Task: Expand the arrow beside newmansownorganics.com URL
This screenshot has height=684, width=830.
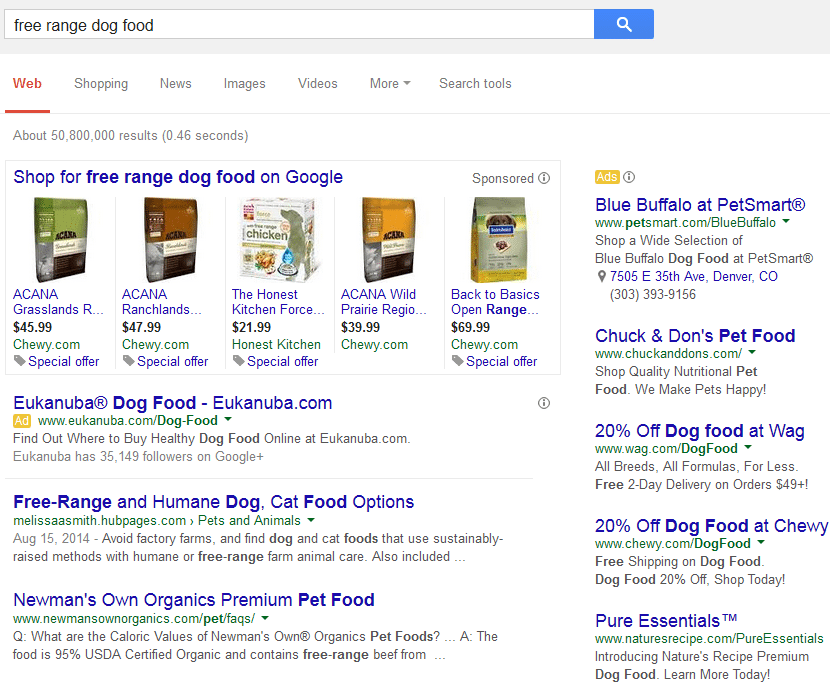Action: 265,617
